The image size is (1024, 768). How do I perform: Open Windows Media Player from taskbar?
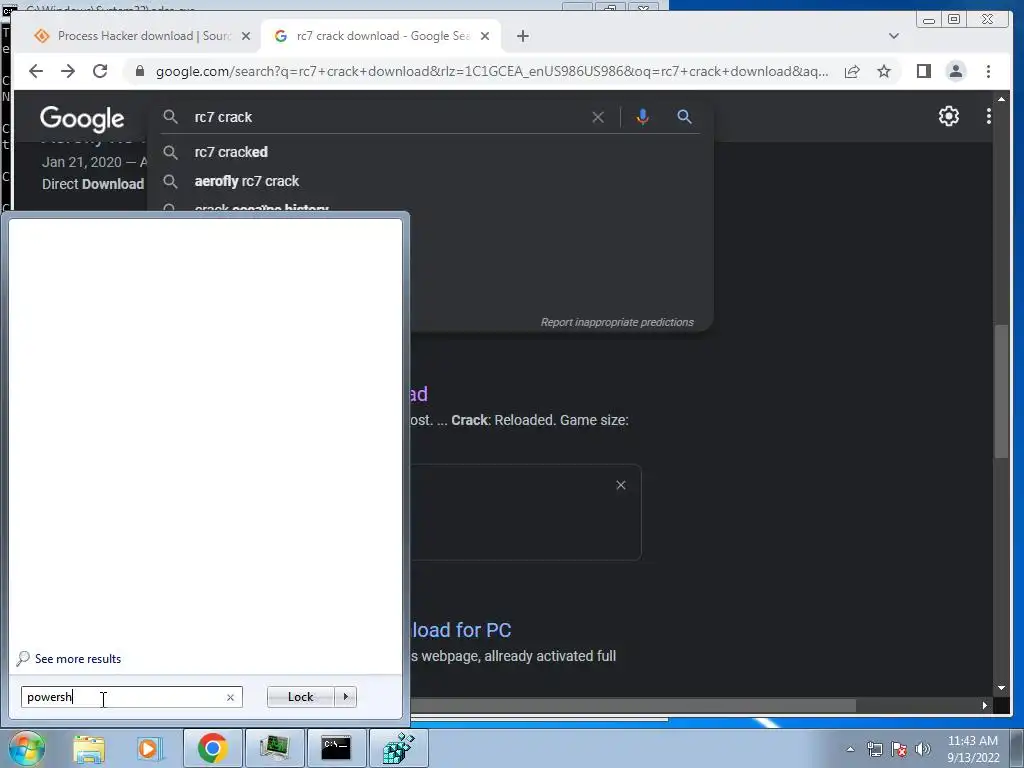pos(149,748)
